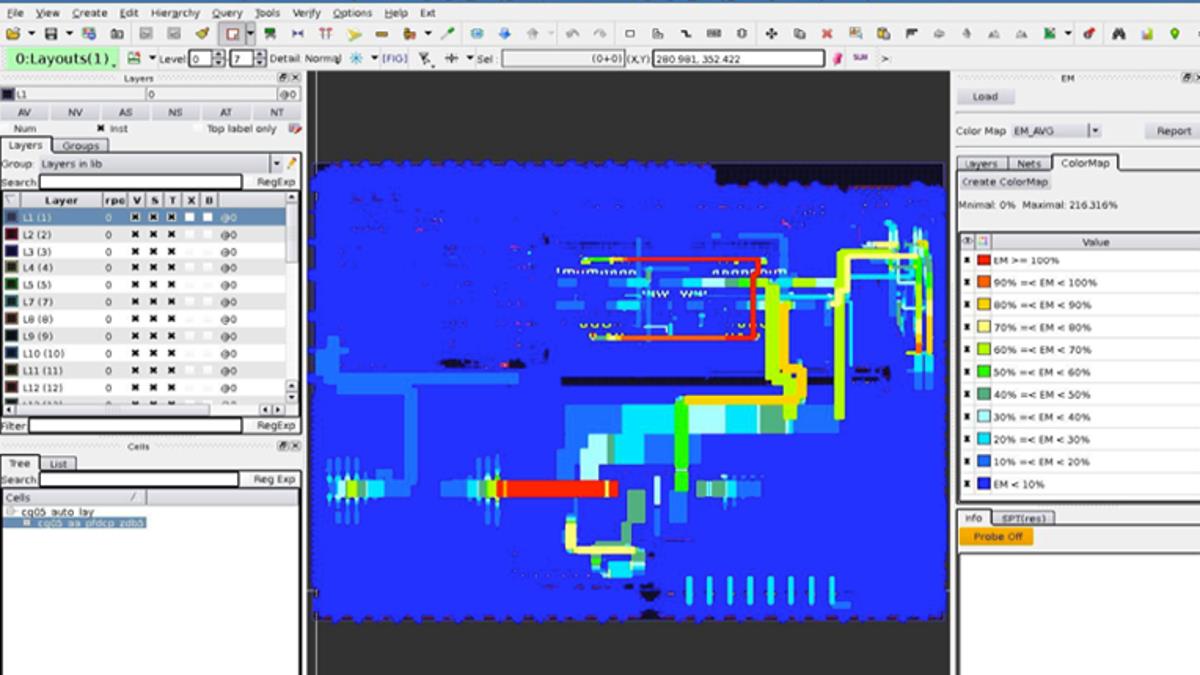
Task: Expand the Group 'Layers in lib' dropdown
Action: pyautogui.click(x=276, y=163)
